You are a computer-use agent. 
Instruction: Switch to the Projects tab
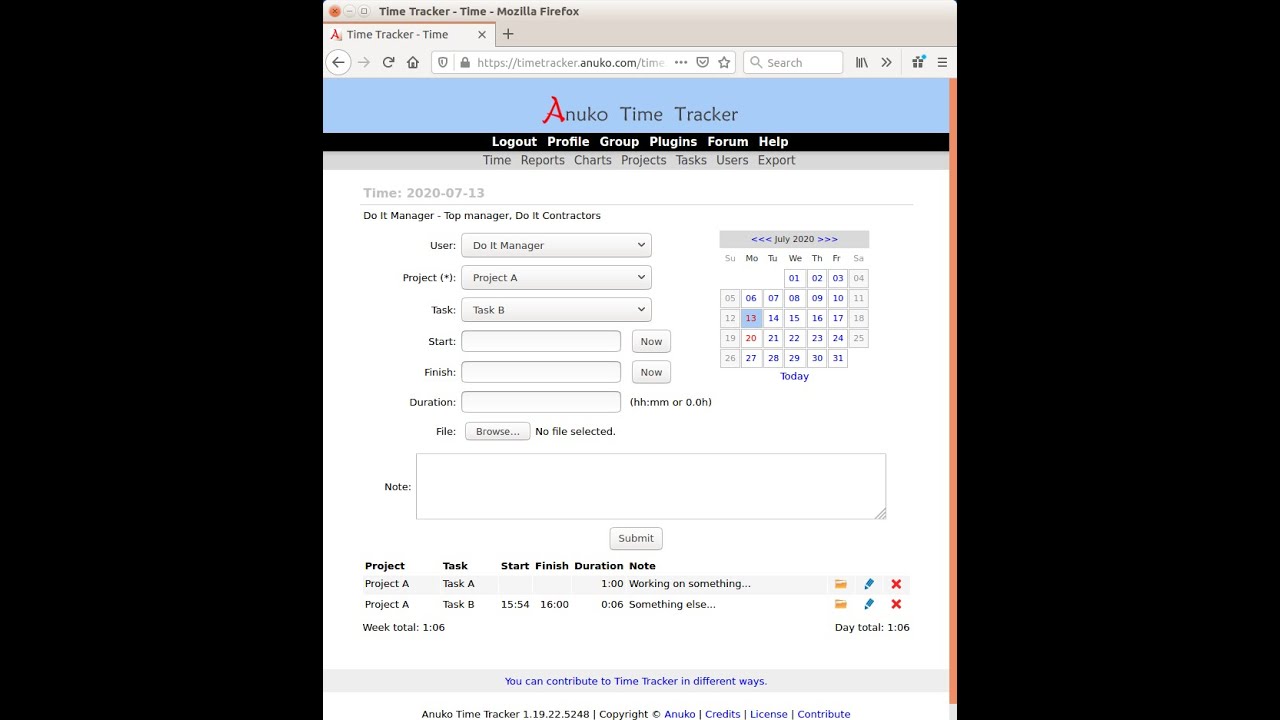coord(643,160)
